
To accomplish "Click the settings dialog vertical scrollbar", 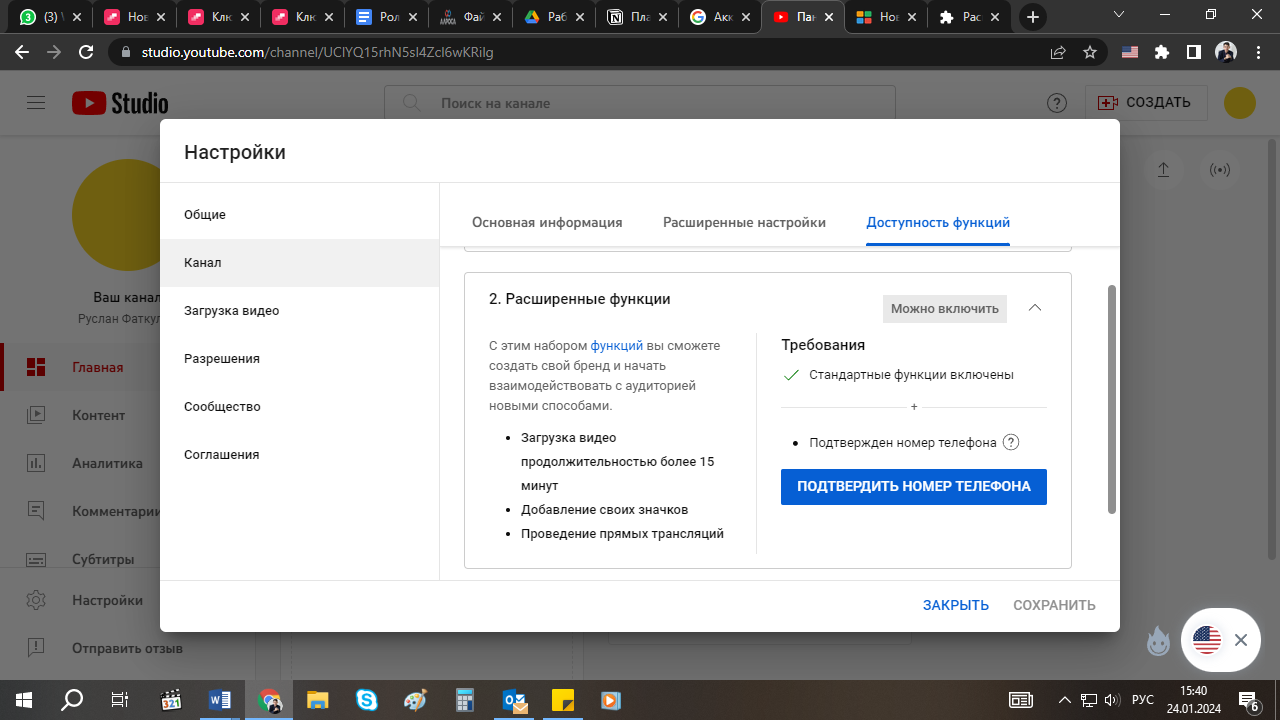I will [x=1111, y=400].
